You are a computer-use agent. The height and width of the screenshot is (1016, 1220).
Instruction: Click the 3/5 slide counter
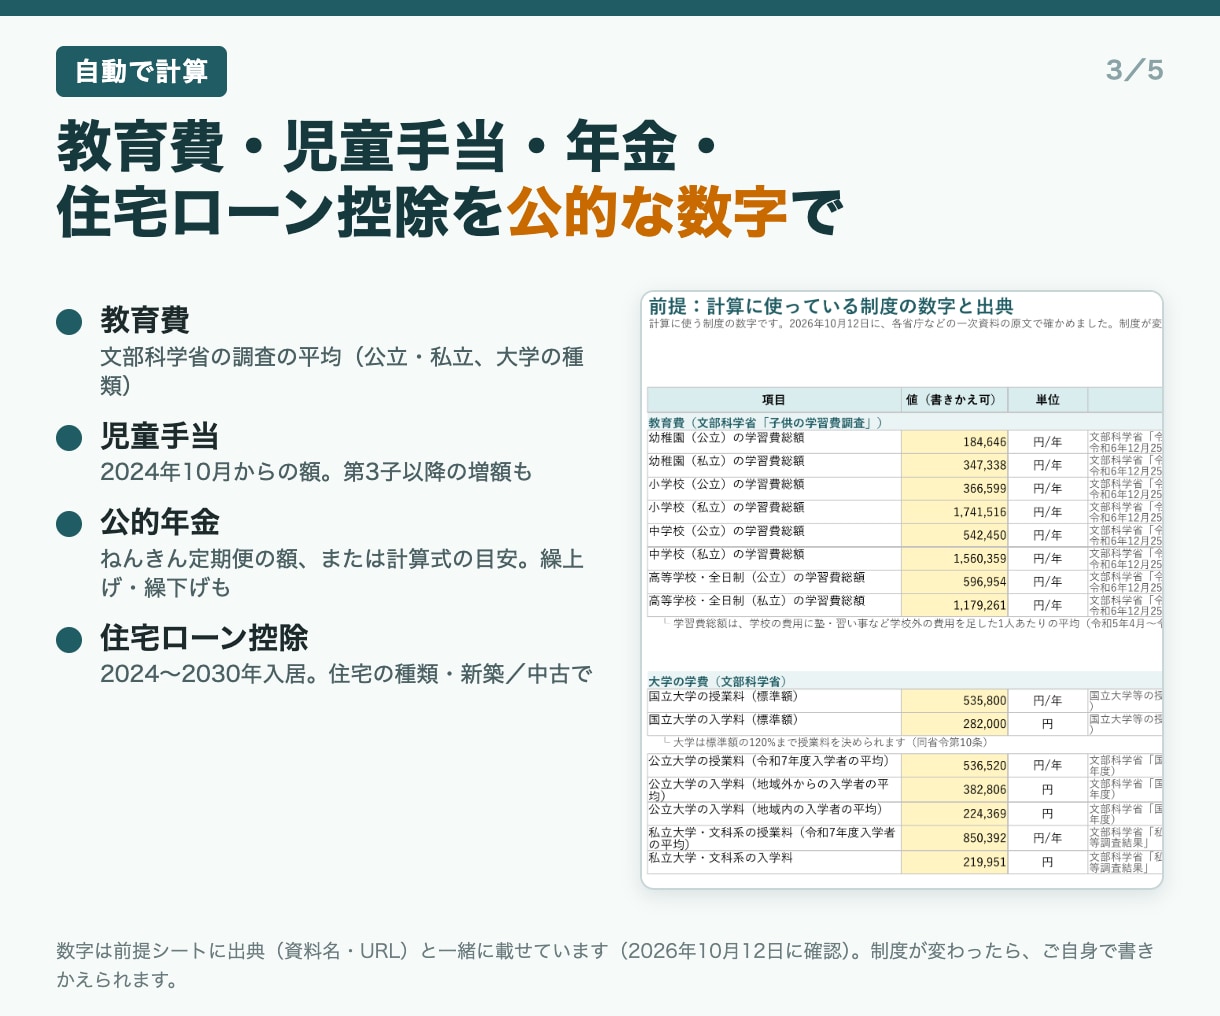[1135, 70]
